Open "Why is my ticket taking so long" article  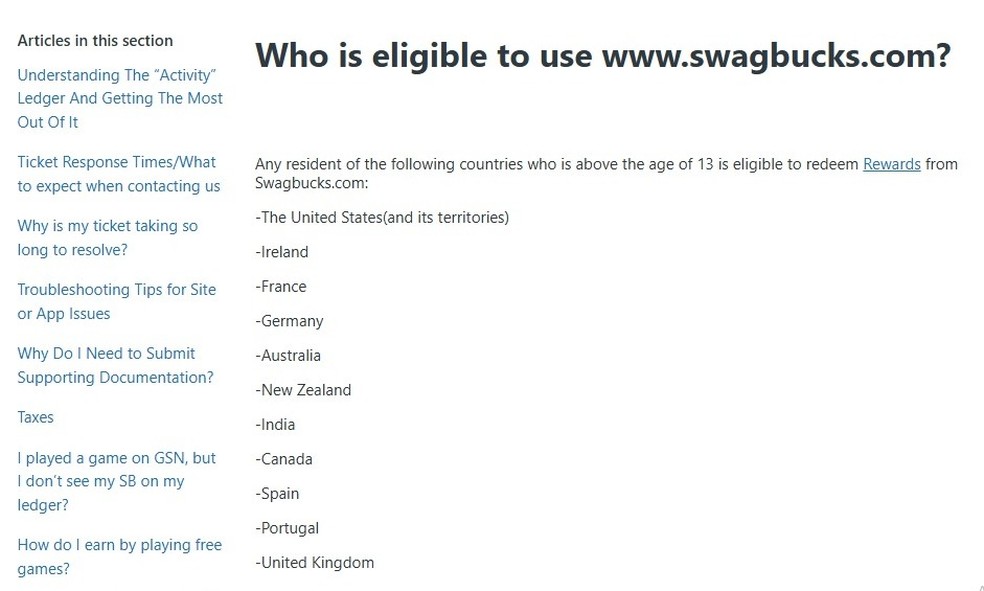tap(107, 238)
